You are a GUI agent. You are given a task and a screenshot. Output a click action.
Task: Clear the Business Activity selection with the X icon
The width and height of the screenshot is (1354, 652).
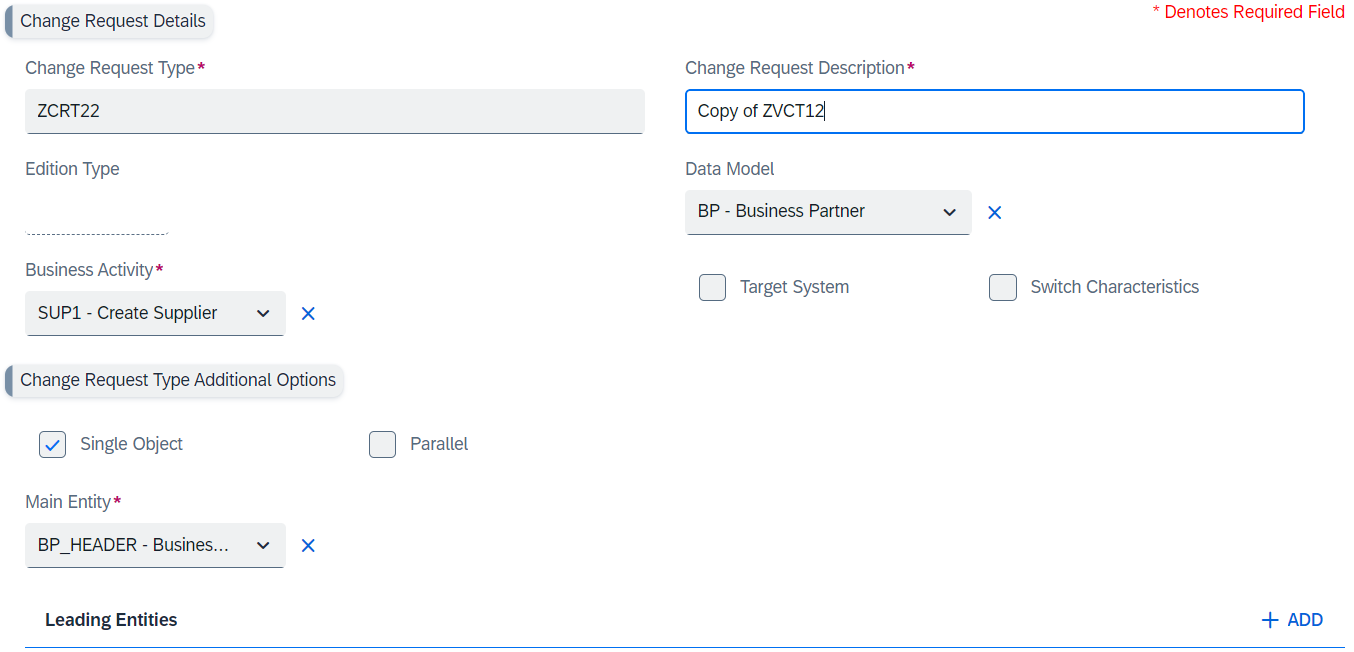coord(308,313)
